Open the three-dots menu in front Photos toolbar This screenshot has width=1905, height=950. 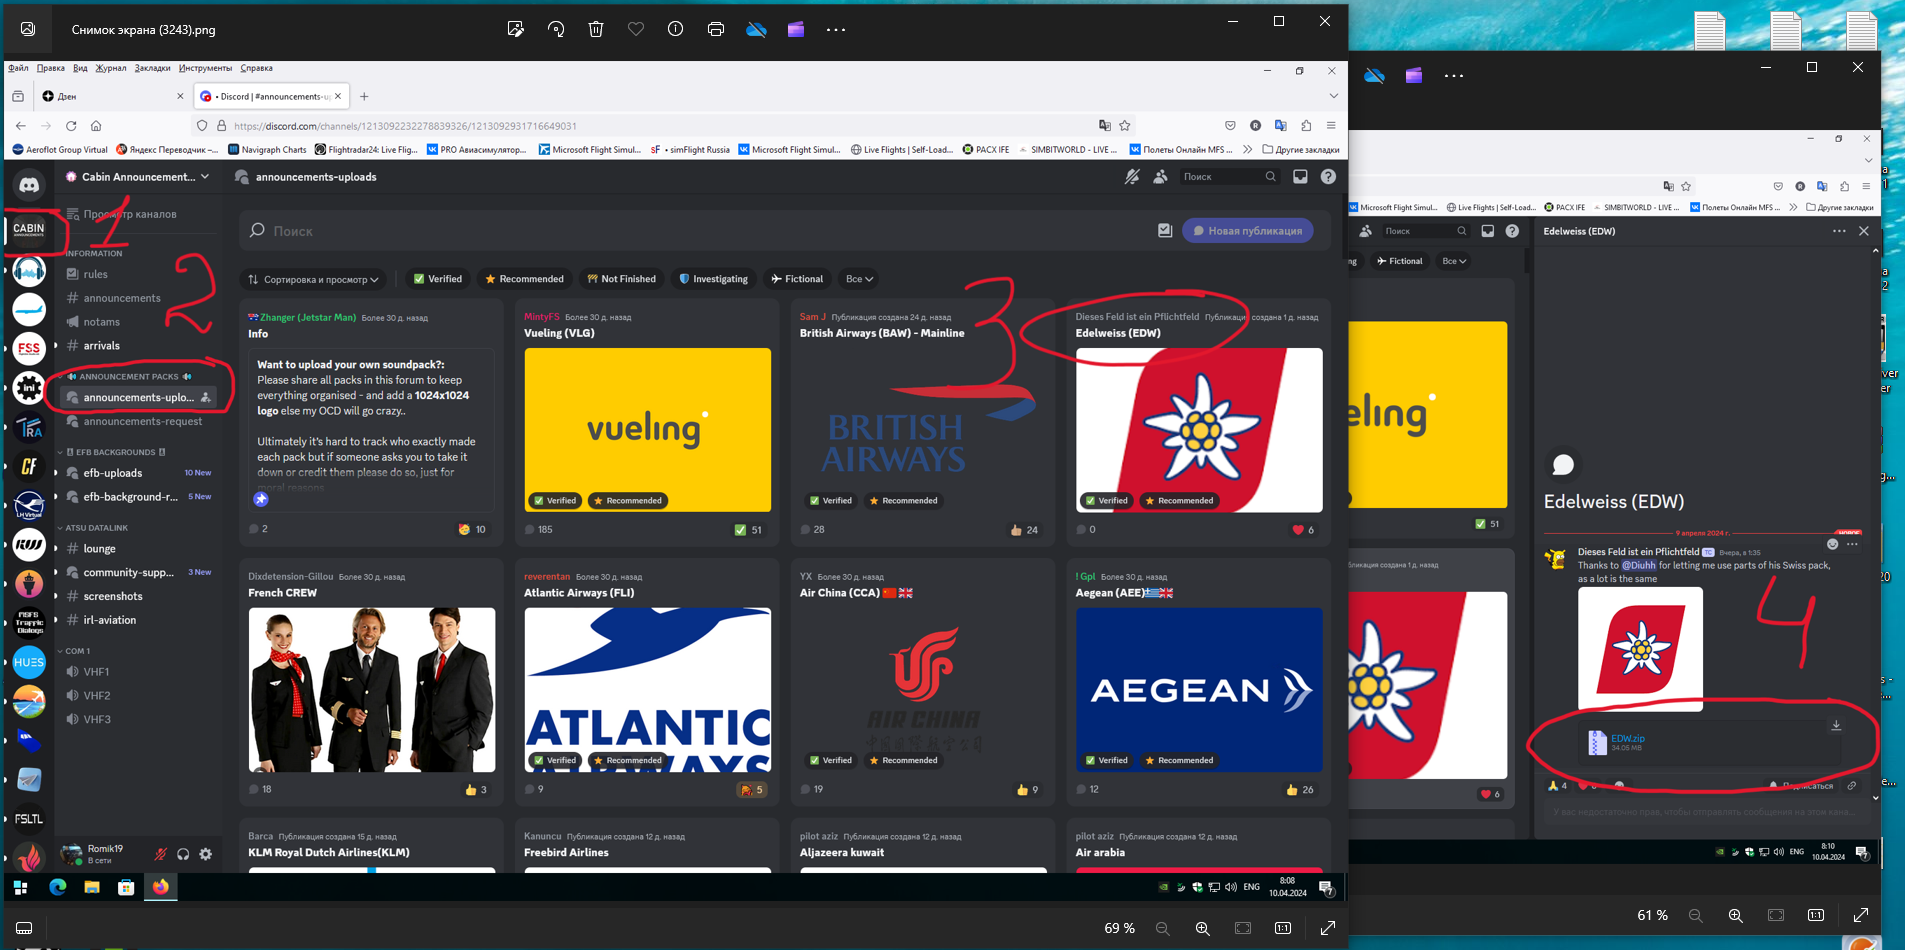(836, 29)
